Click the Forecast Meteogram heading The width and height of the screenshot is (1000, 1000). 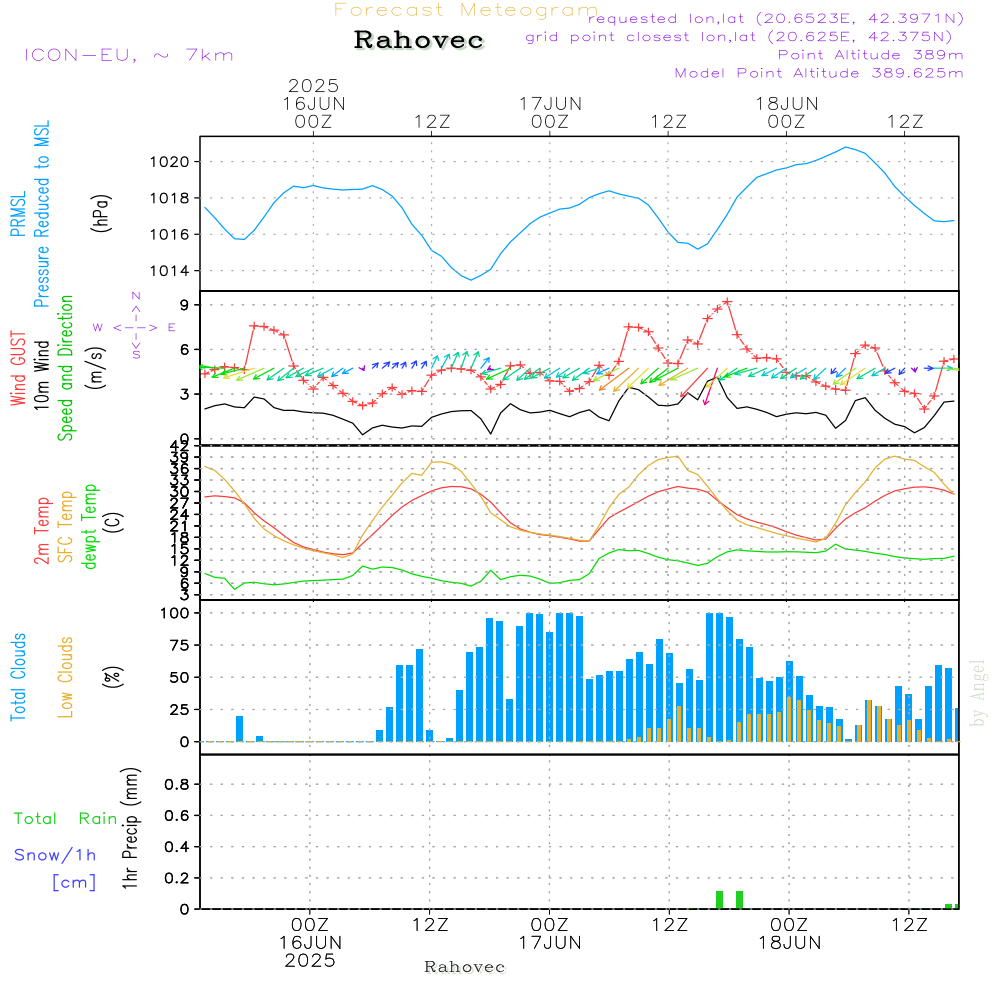click(465, 11)
